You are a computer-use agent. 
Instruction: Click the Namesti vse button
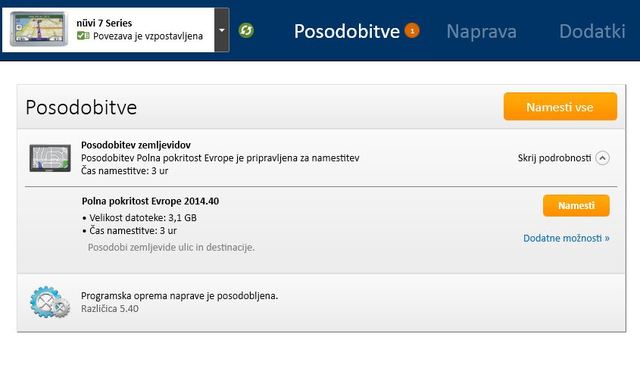pyautogui.click(x=560, y=106)
